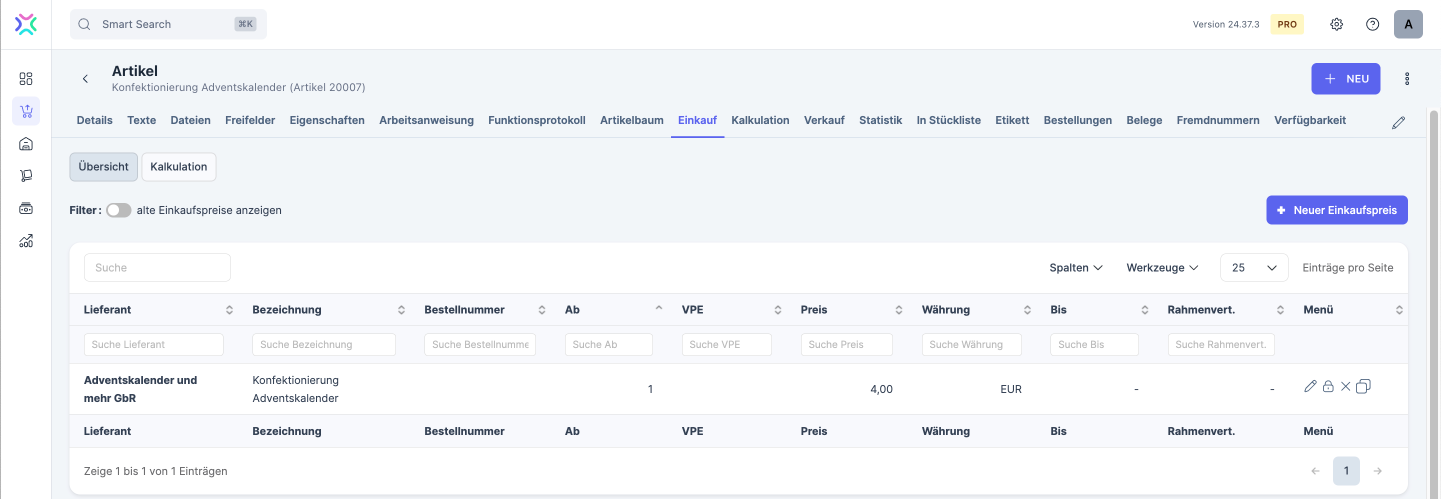The width and height of the screenshot is (1441, 499).
Task: Open the dashboard grid icon in the sidebar
Action: [x=26, y=79]
